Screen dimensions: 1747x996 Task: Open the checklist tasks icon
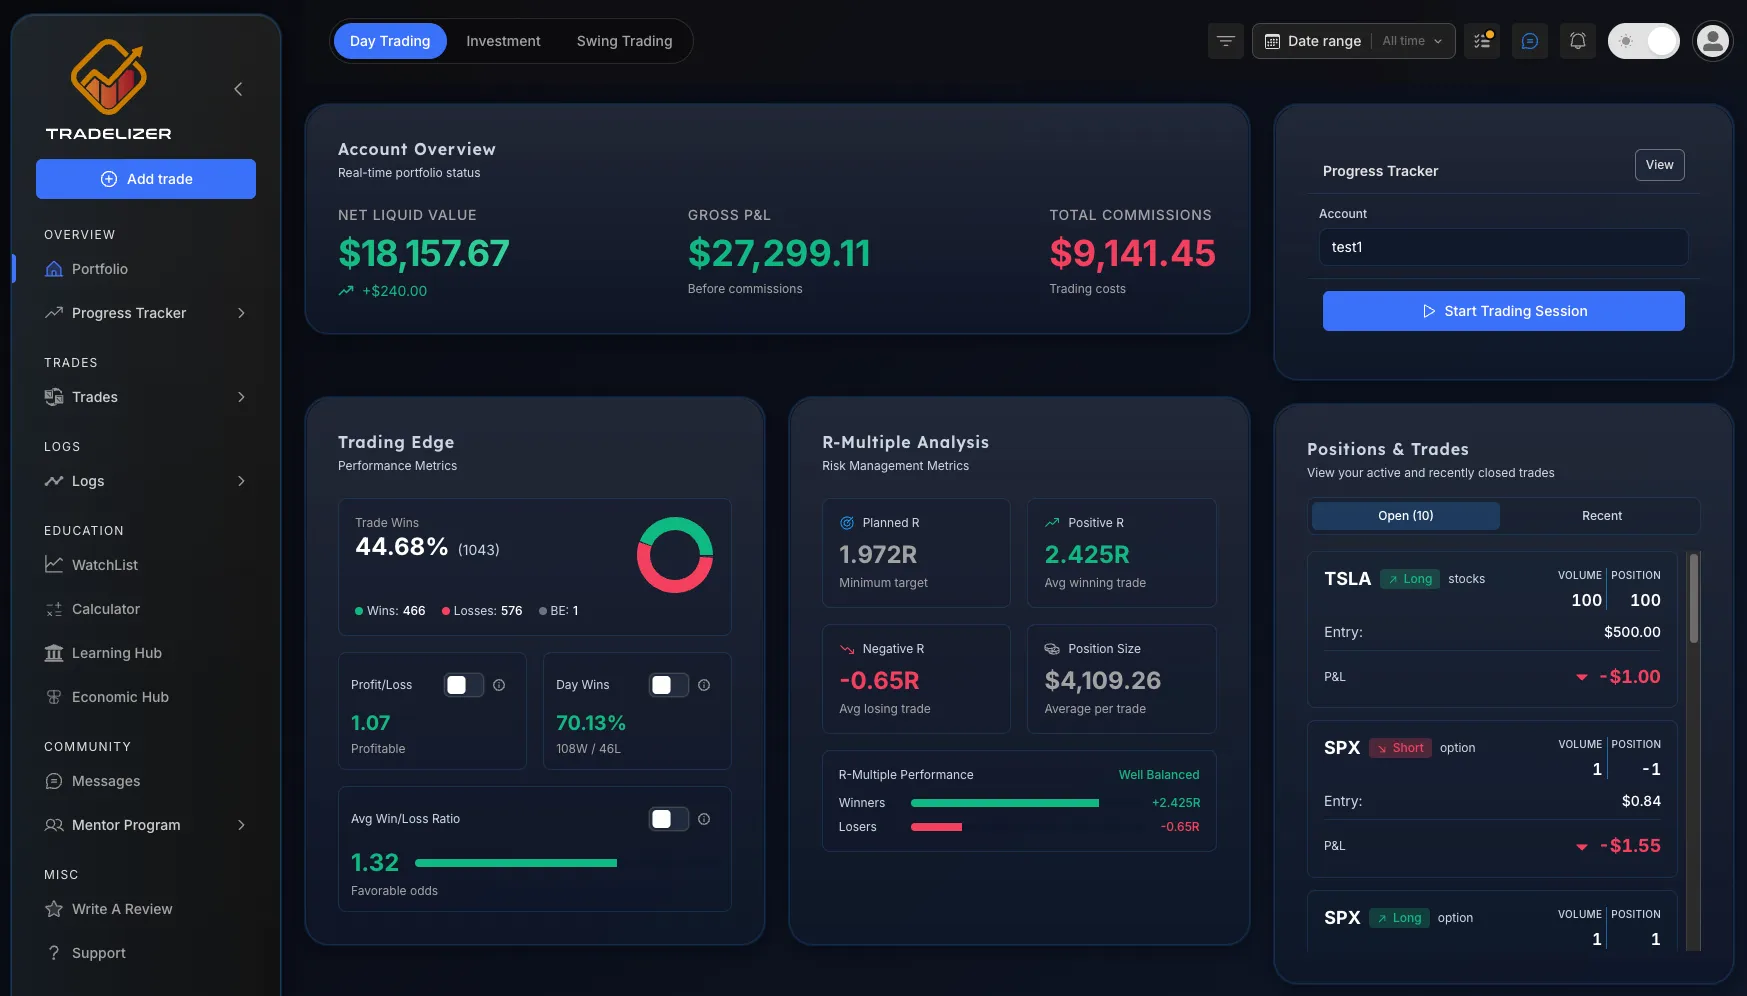pos(1482,41)
